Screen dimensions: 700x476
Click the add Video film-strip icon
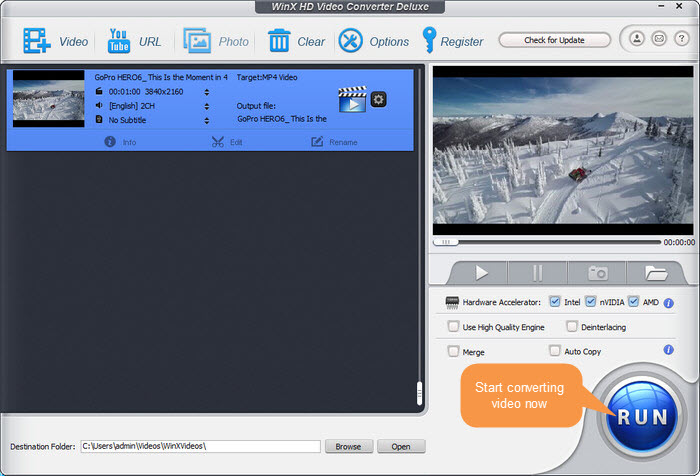[37, 41]
